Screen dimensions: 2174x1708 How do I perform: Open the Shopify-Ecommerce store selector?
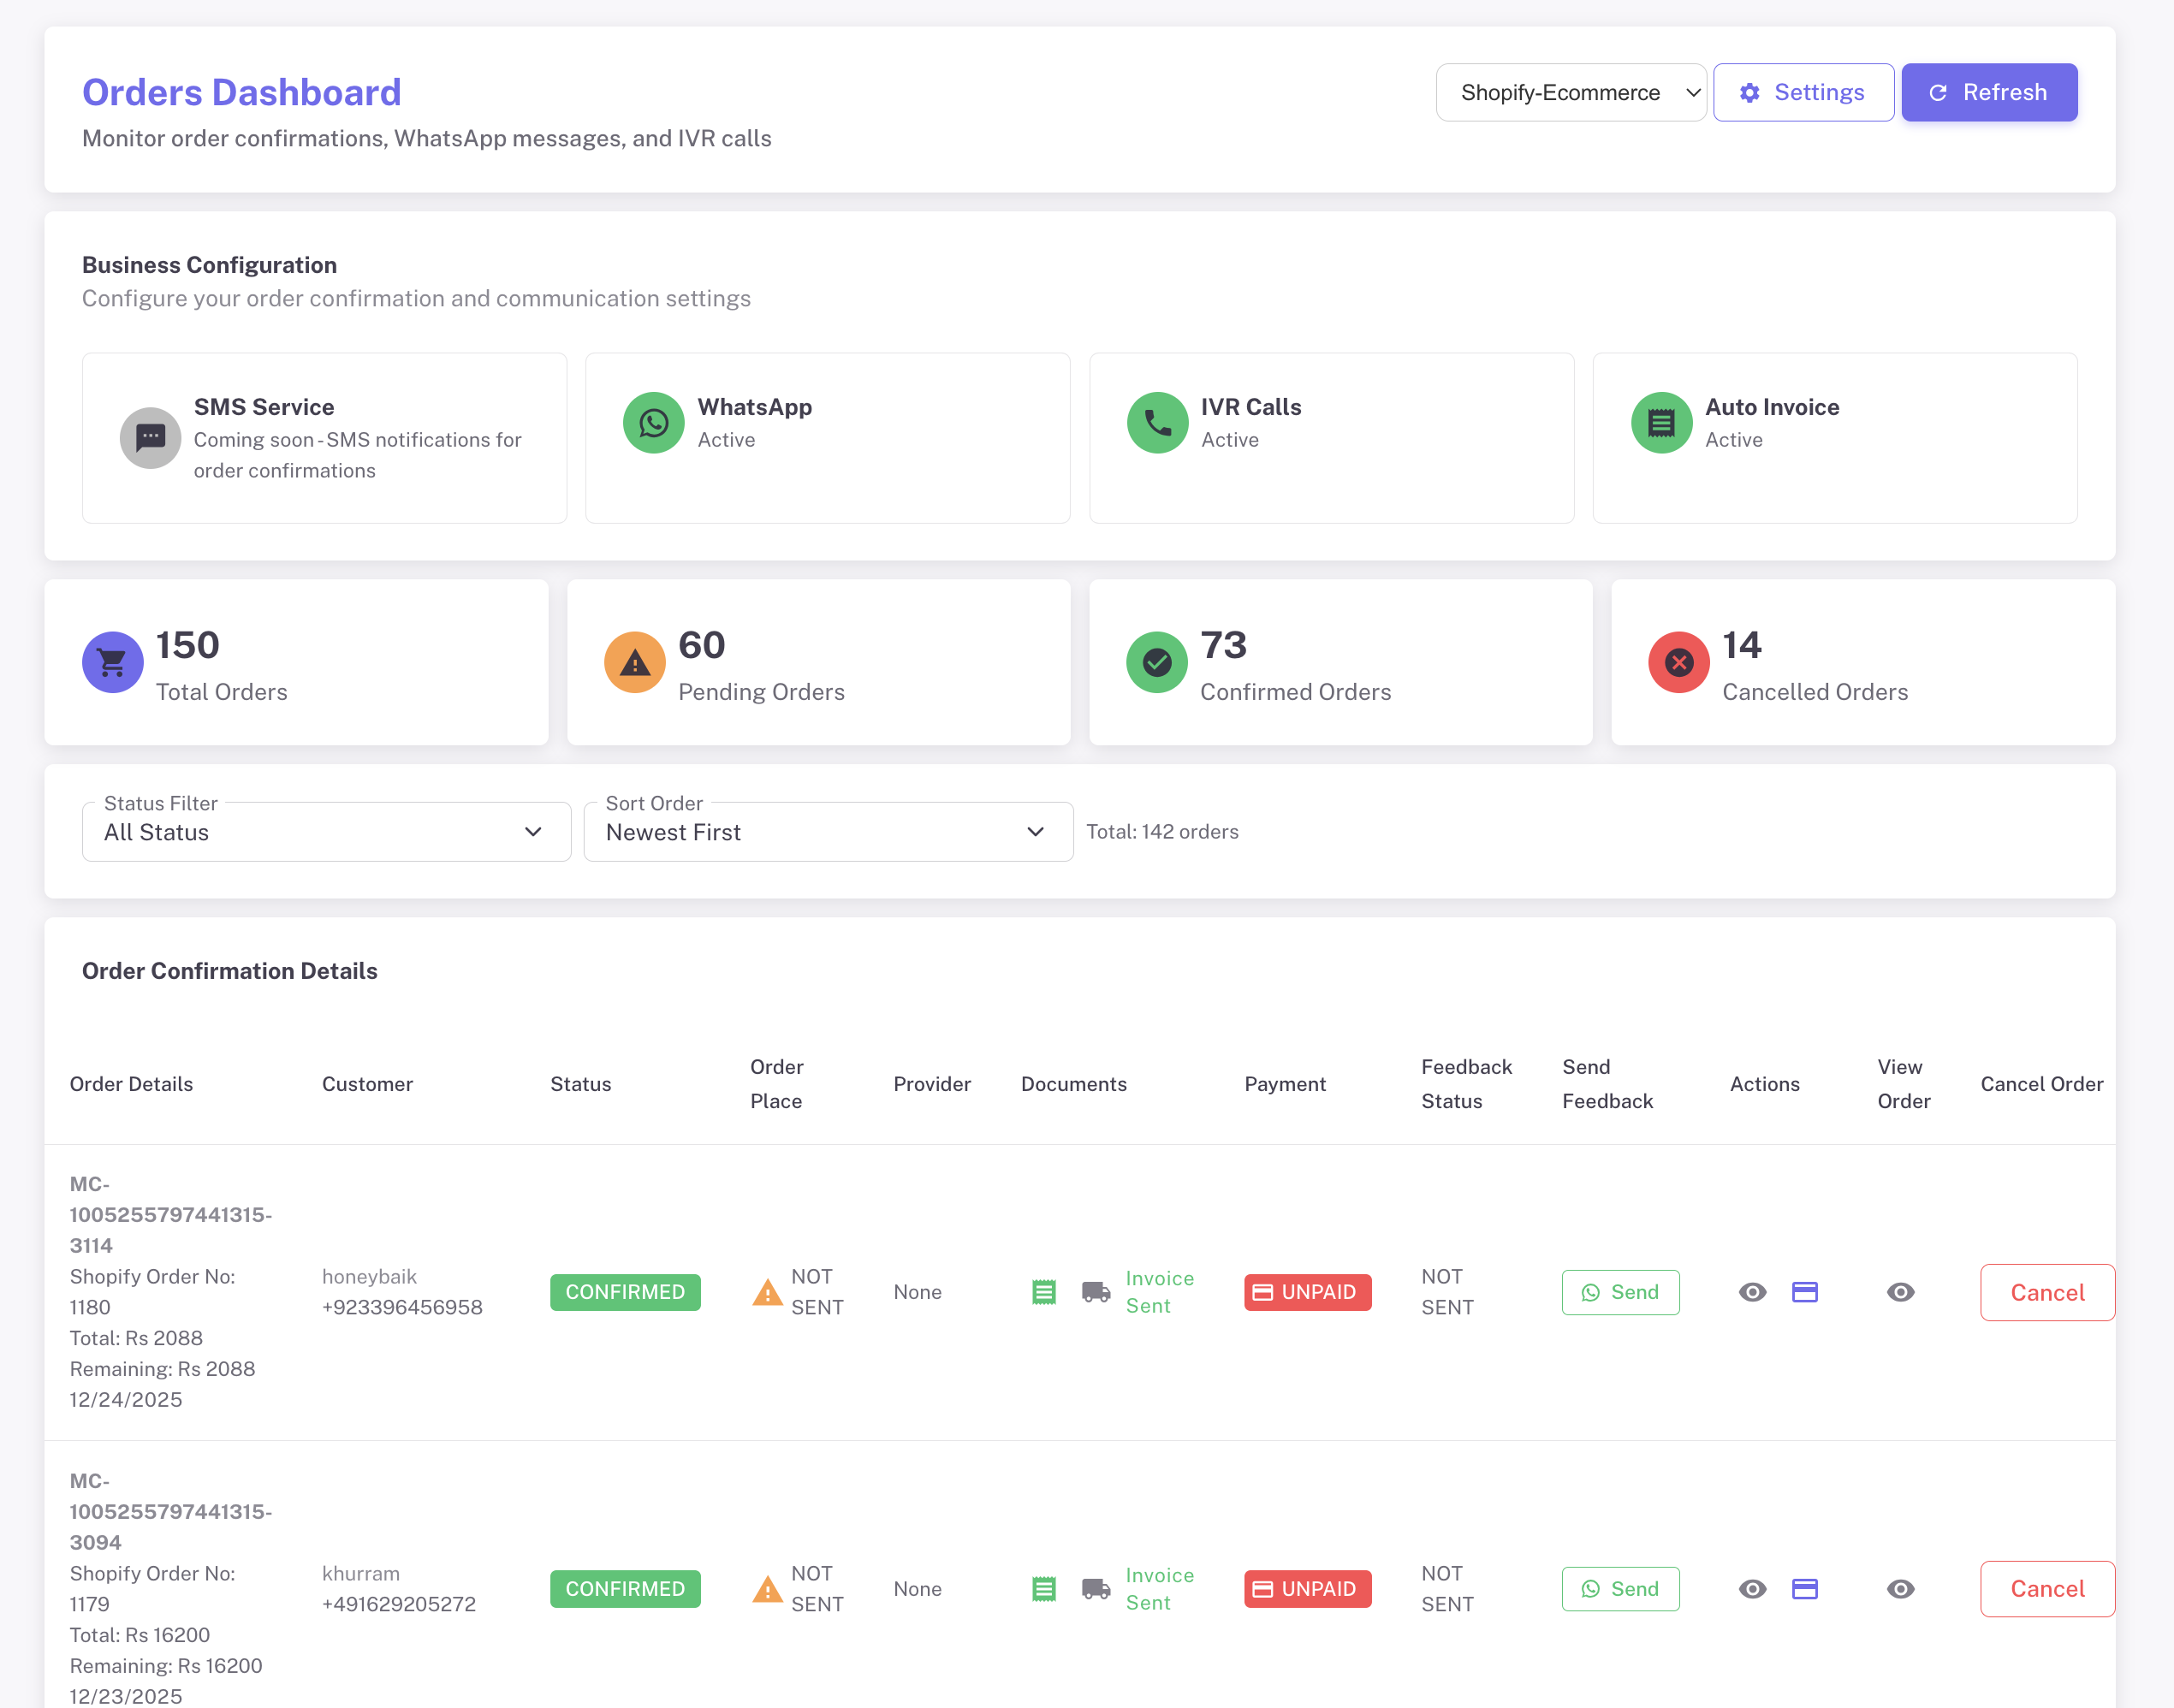click(1570, 93)
